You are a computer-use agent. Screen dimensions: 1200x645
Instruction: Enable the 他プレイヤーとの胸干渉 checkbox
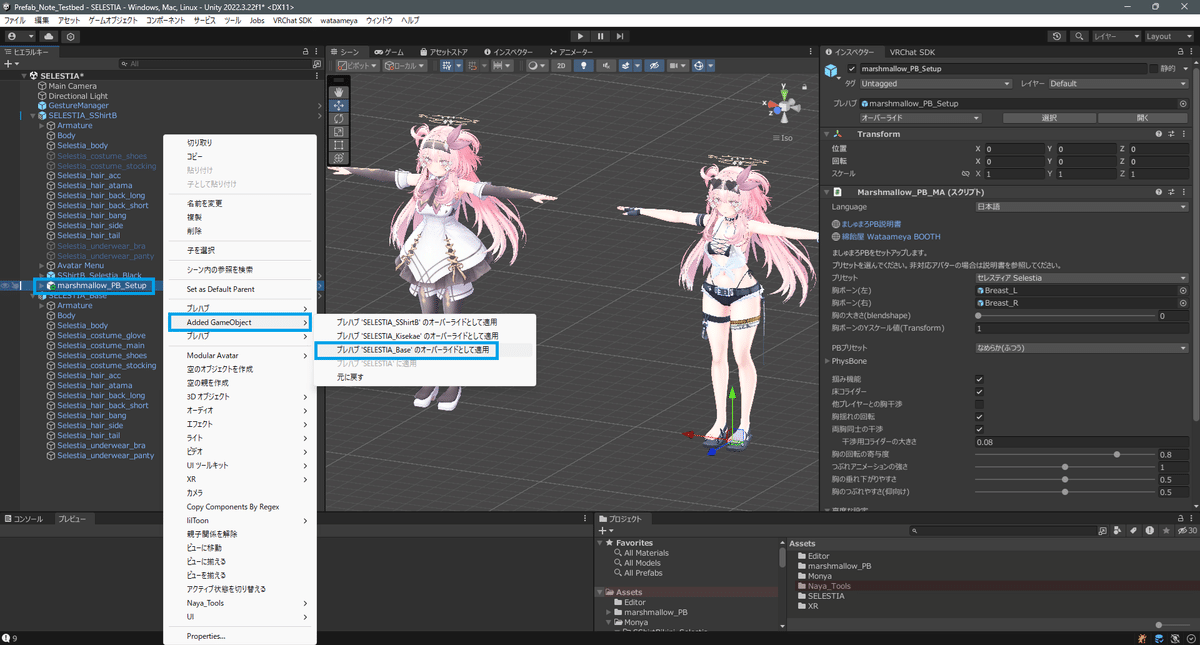coord(979,404)
